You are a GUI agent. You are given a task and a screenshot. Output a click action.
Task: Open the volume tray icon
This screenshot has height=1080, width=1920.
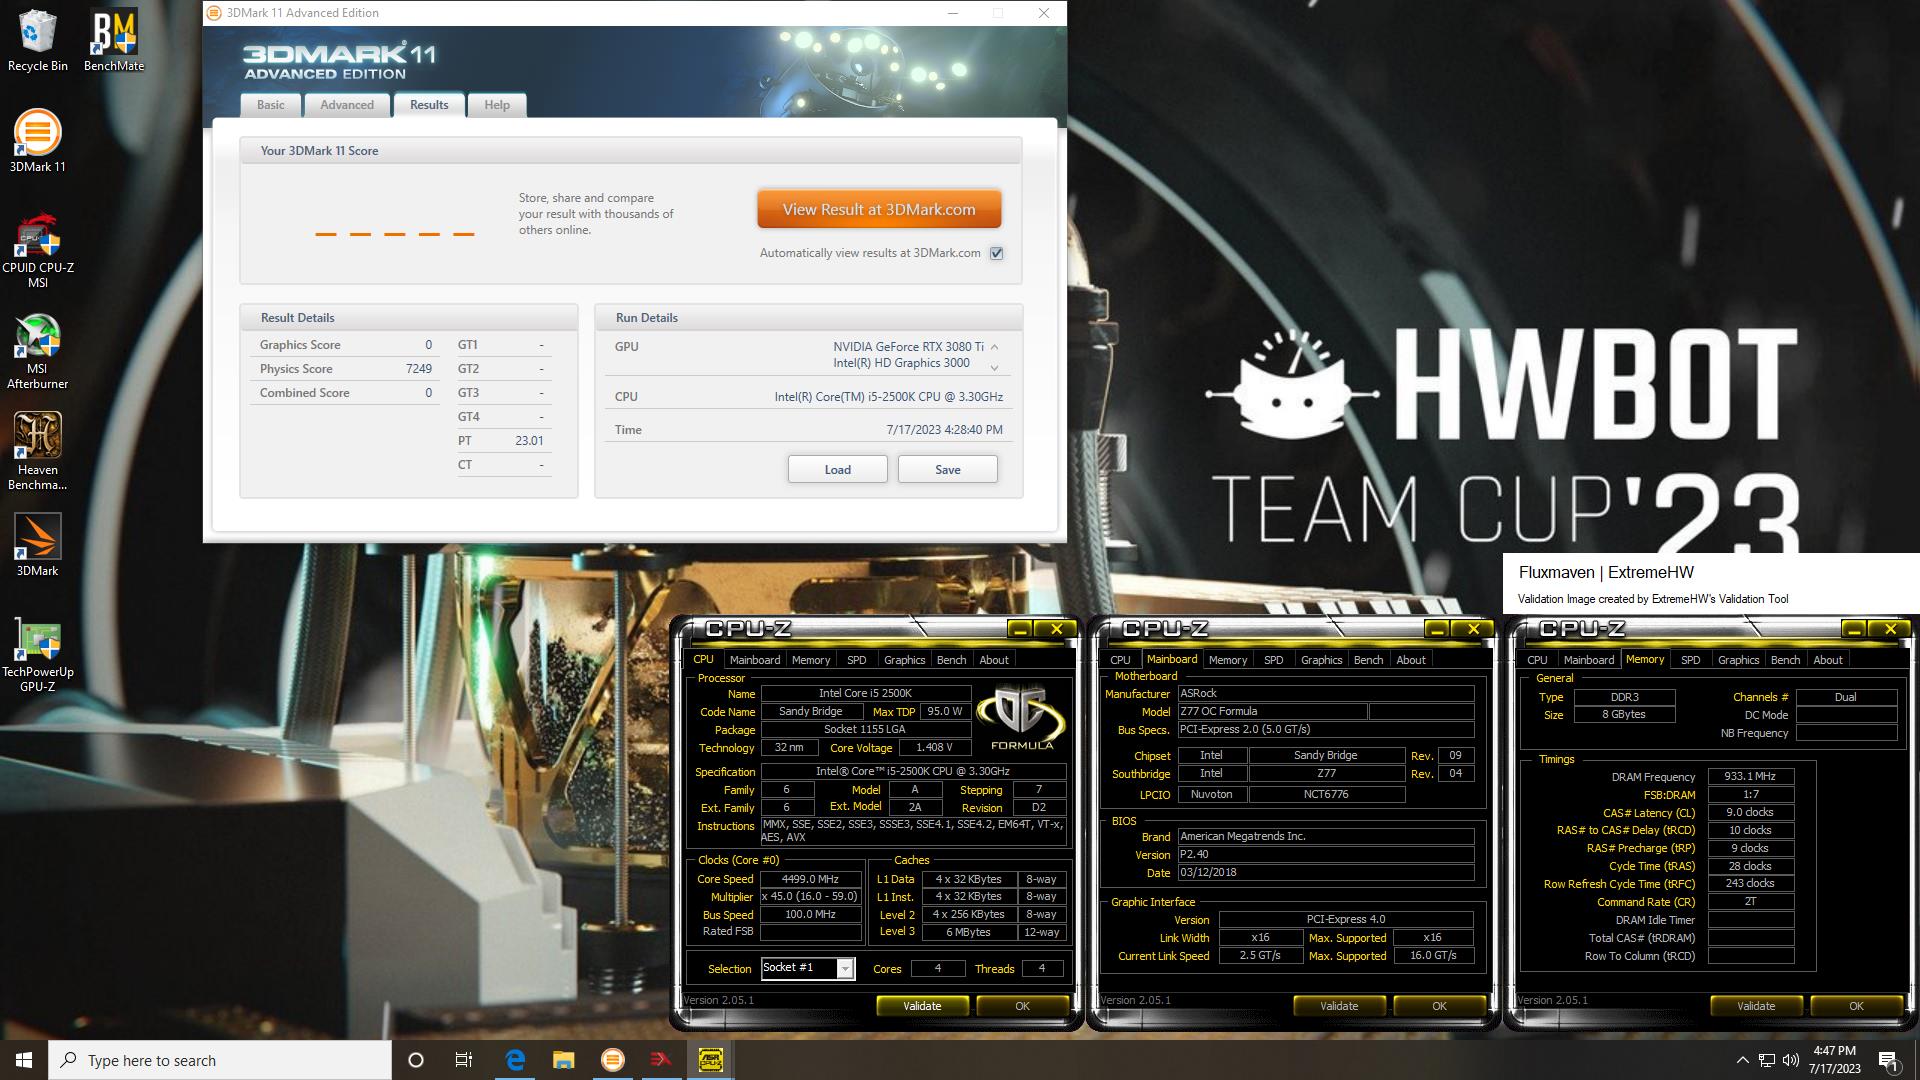(1790, 1060)
